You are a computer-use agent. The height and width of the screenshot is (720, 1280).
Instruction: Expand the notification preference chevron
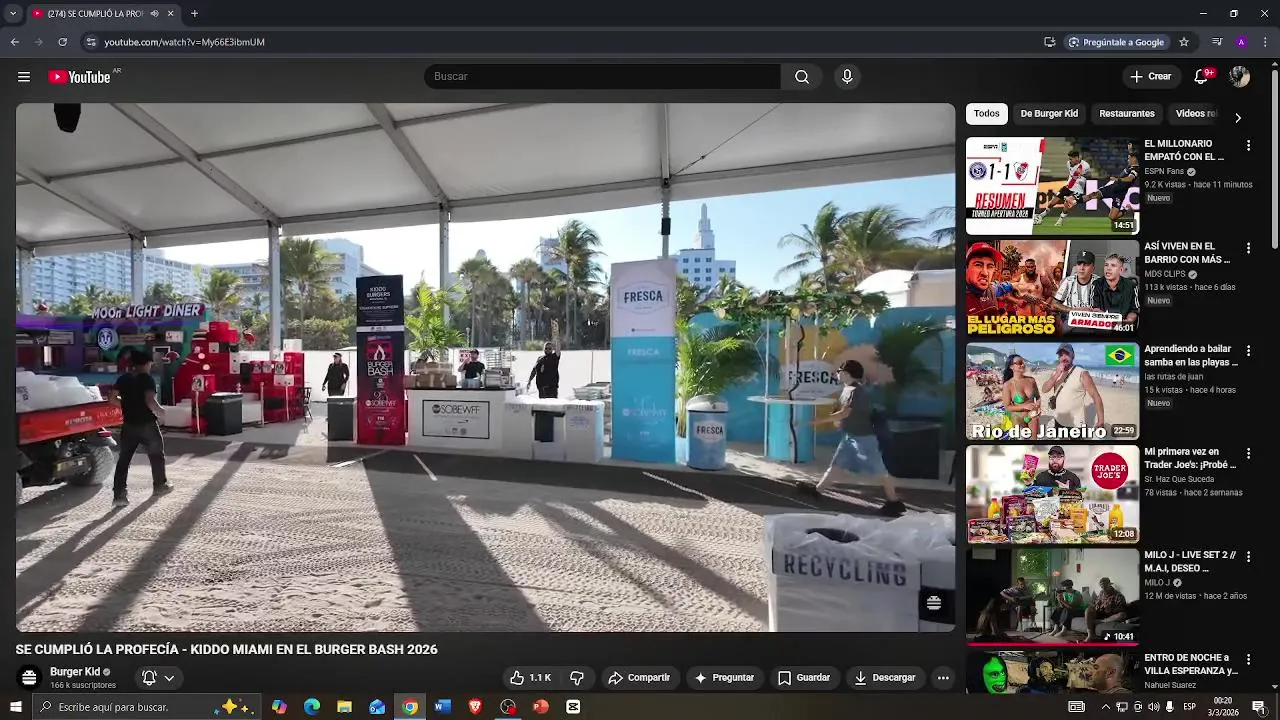(x=169, y=678)
